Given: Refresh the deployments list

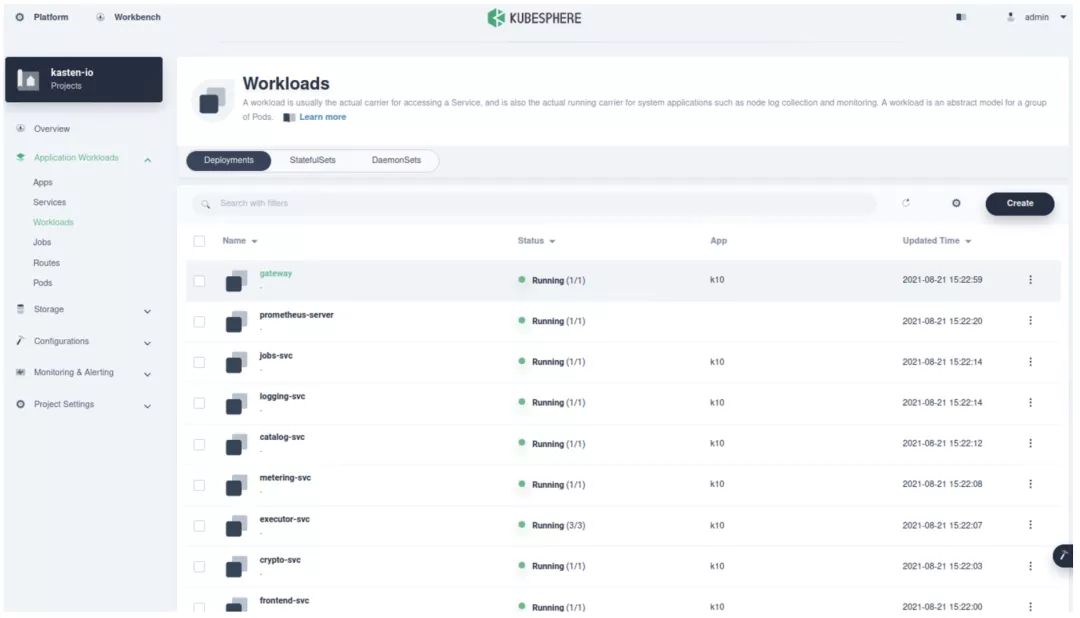Looking at the screenshot, I should point(907,203).
